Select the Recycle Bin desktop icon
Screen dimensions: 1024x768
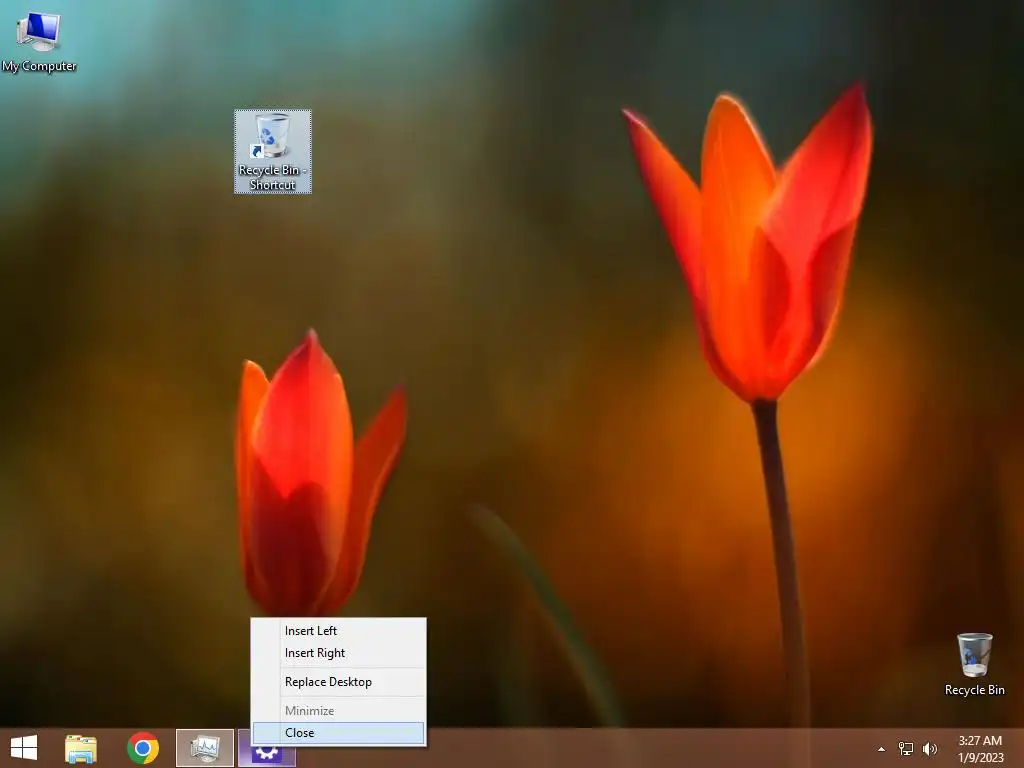(x=974, y=664)
